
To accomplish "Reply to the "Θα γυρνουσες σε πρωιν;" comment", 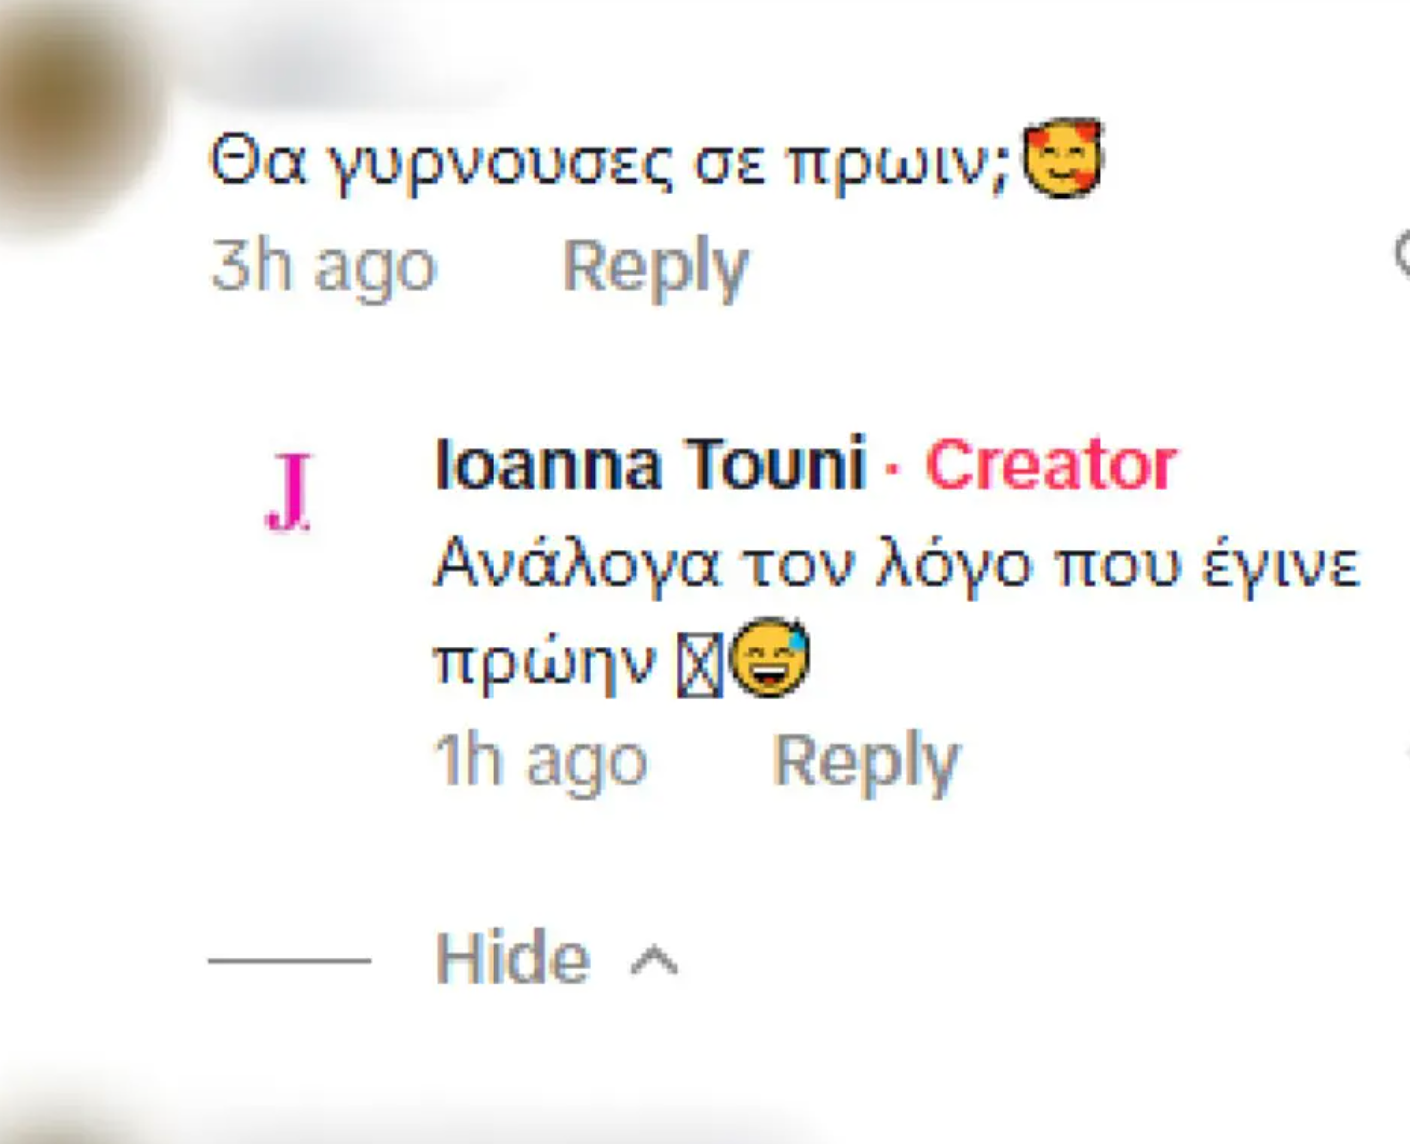I will pos(655,267).
